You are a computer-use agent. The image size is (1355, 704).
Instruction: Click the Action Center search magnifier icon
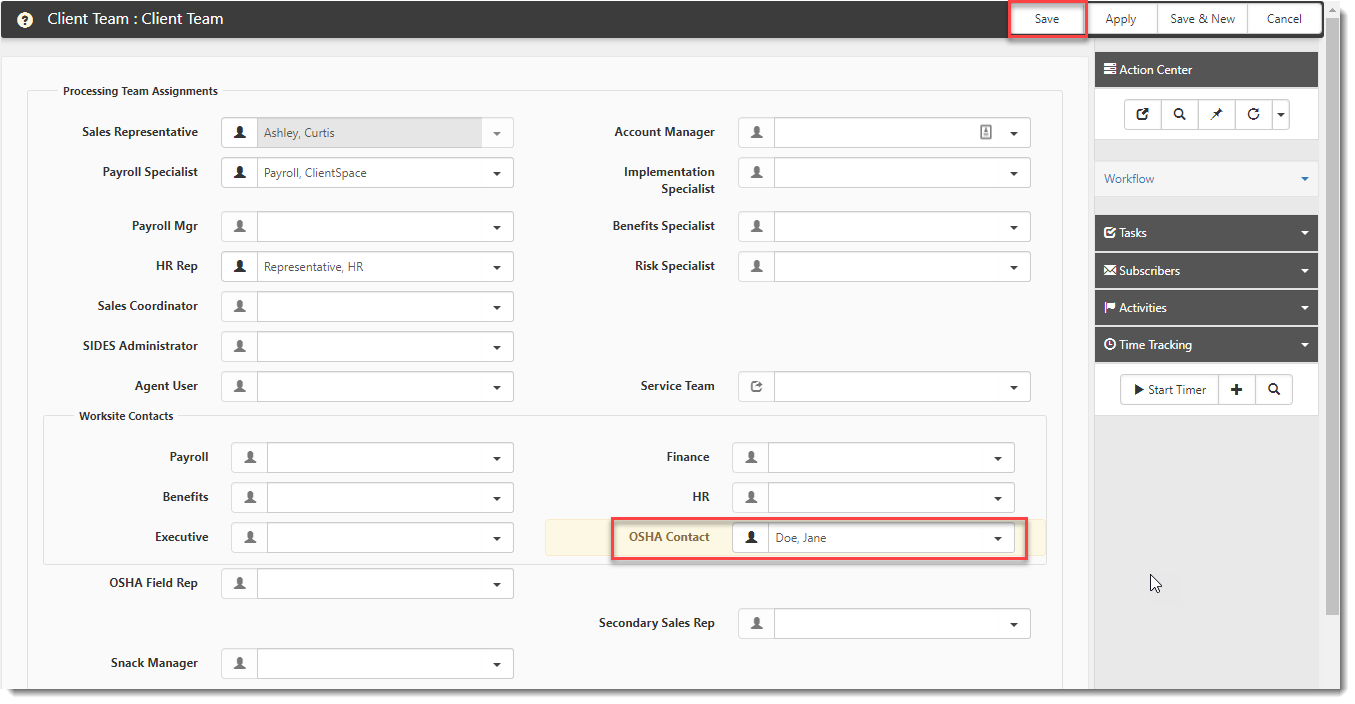tap(1180, 115)
